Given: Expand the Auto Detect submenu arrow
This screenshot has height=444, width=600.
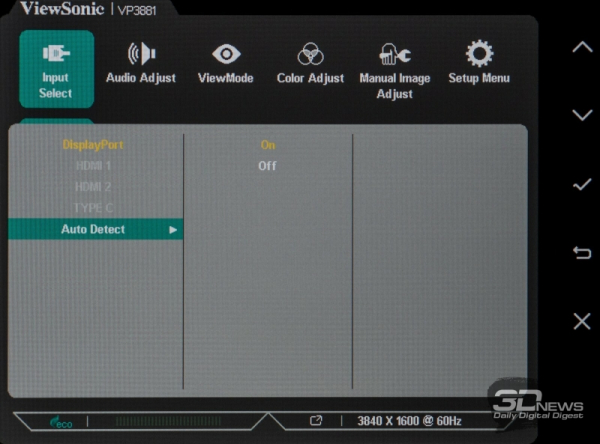Looking at the screenshot, I should pyautogui.click(x=173, y=230).
